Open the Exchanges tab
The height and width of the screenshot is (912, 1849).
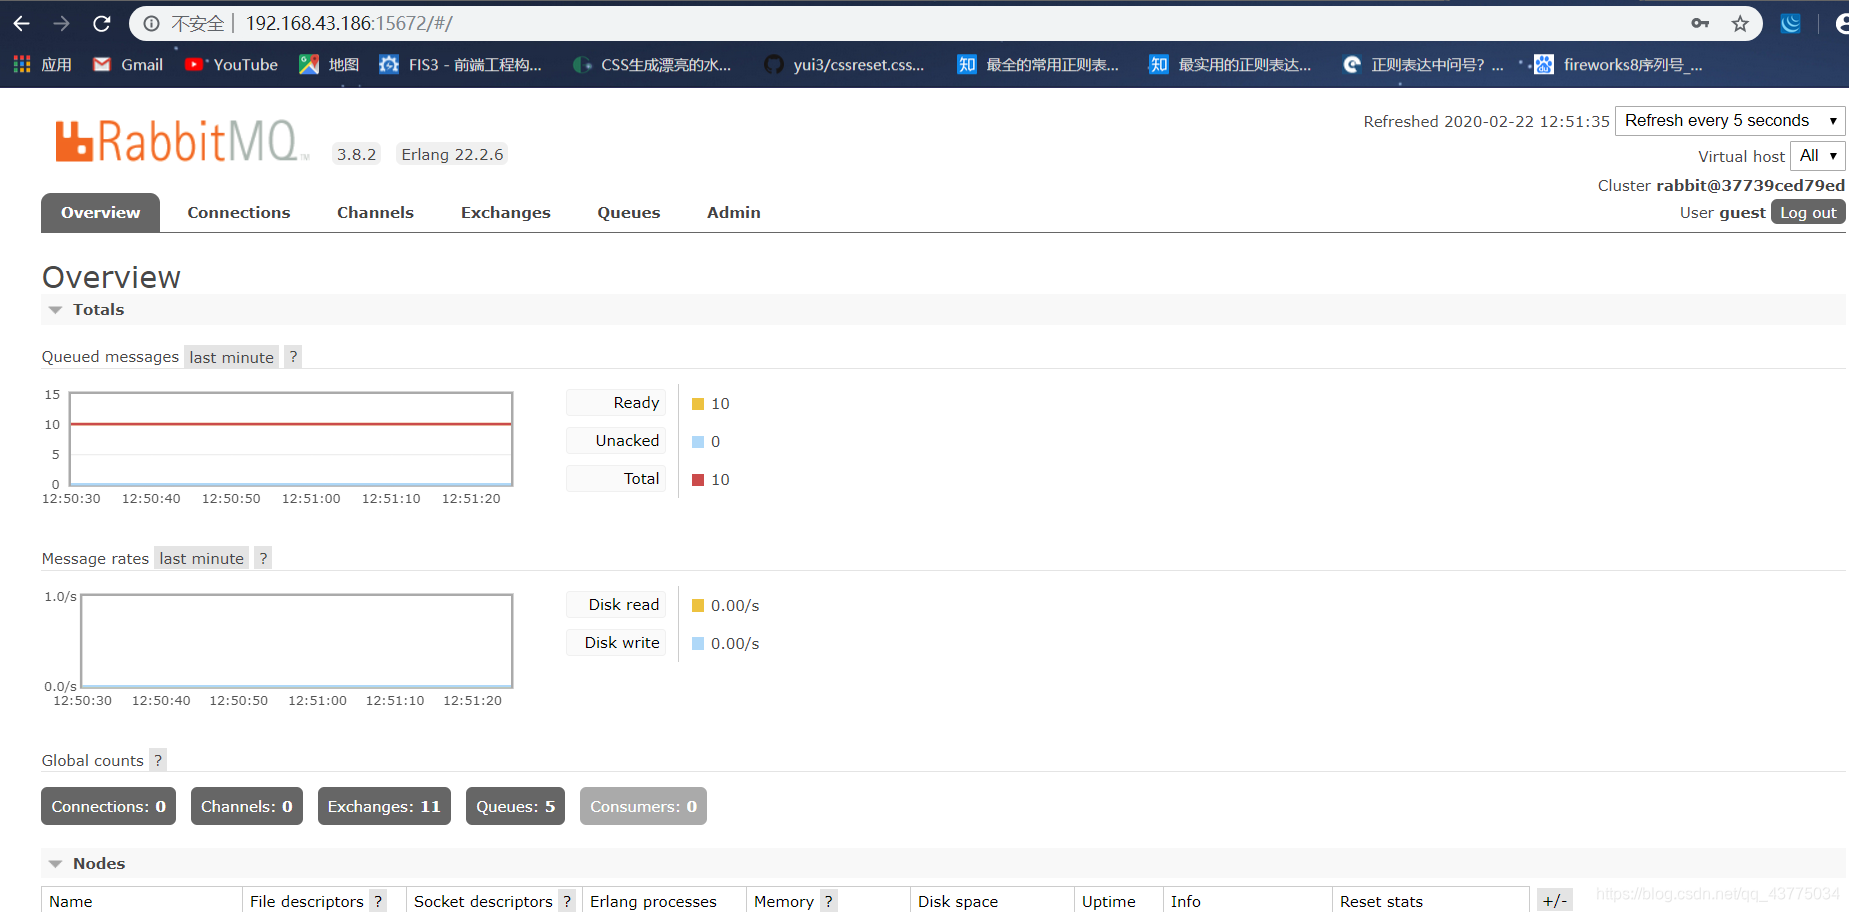click(505, 212)
